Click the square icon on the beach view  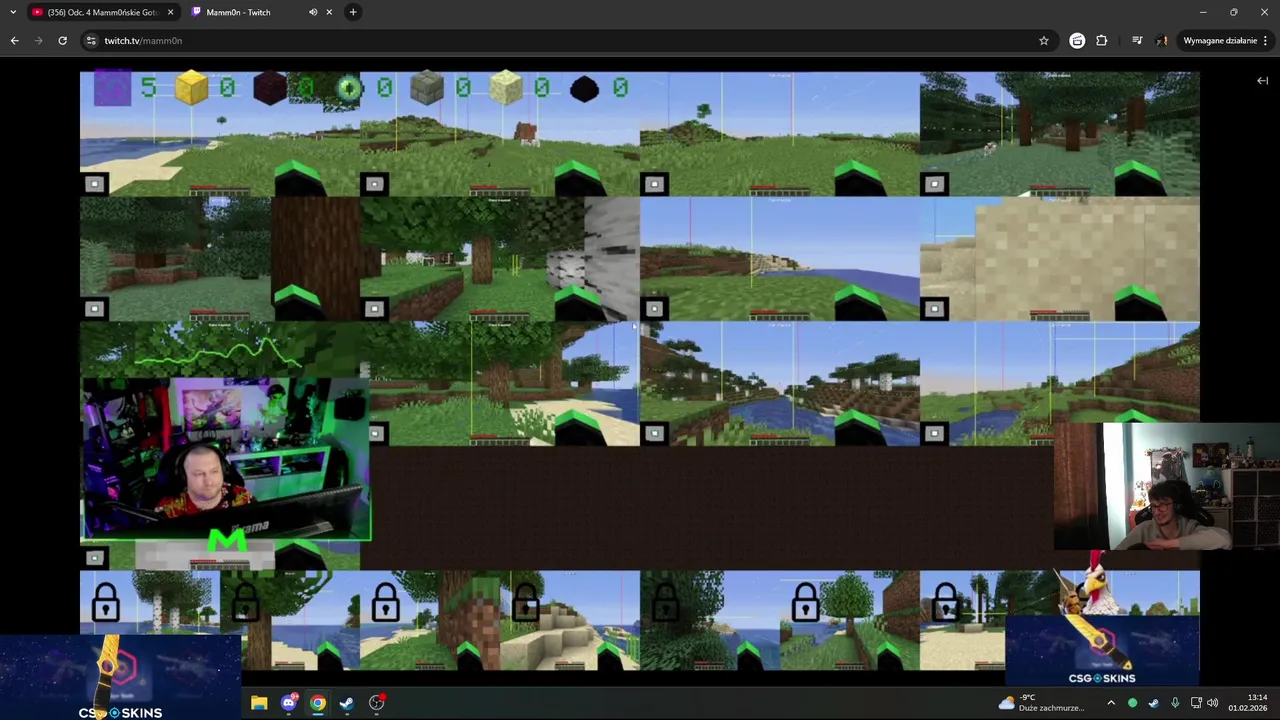pos(94,184)
